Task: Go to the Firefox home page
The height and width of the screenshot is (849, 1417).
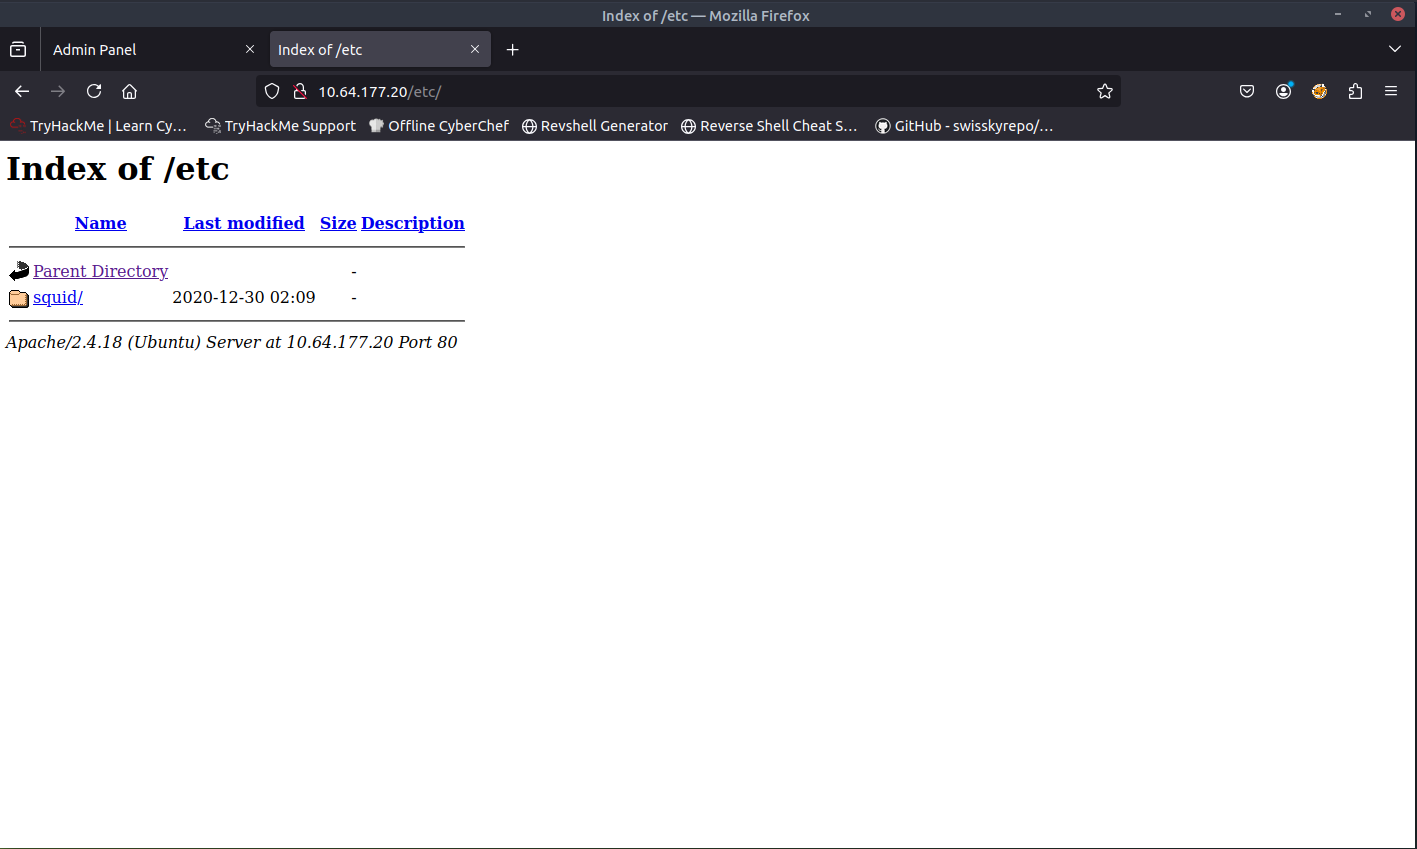Action: pyautogui.click(x=129, y=91)
